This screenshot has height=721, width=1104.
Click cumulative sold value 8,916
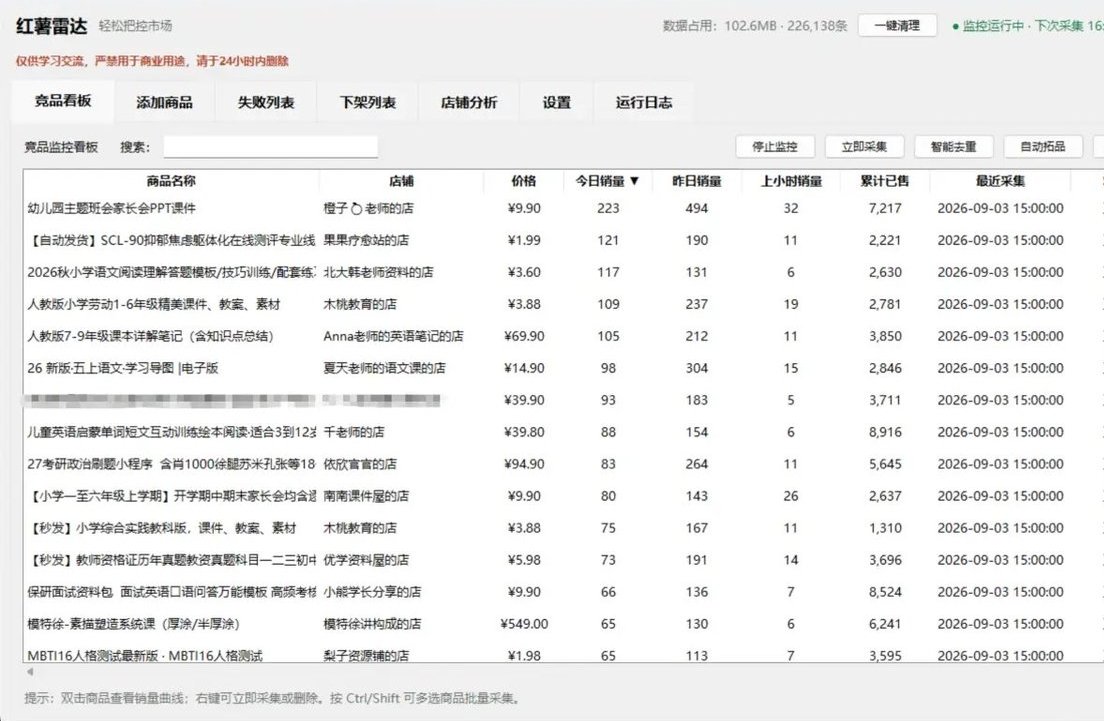point(885,432)
